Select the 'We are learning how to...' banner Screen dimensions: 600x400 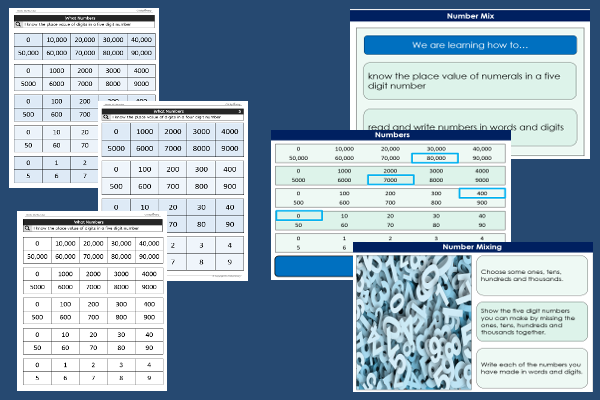coord(470,45)
